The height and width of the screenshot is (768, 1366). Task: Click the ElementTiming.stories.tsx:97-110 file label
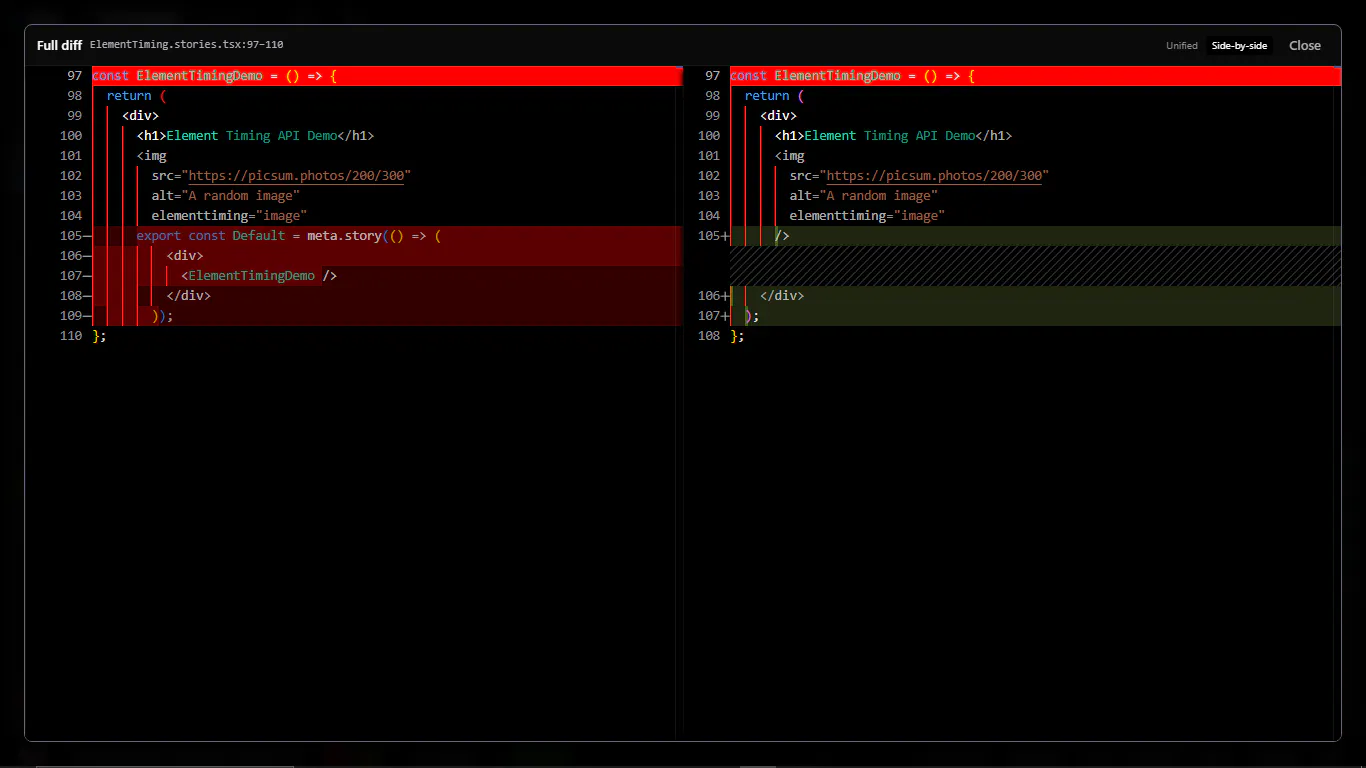(x=187, y=45)
